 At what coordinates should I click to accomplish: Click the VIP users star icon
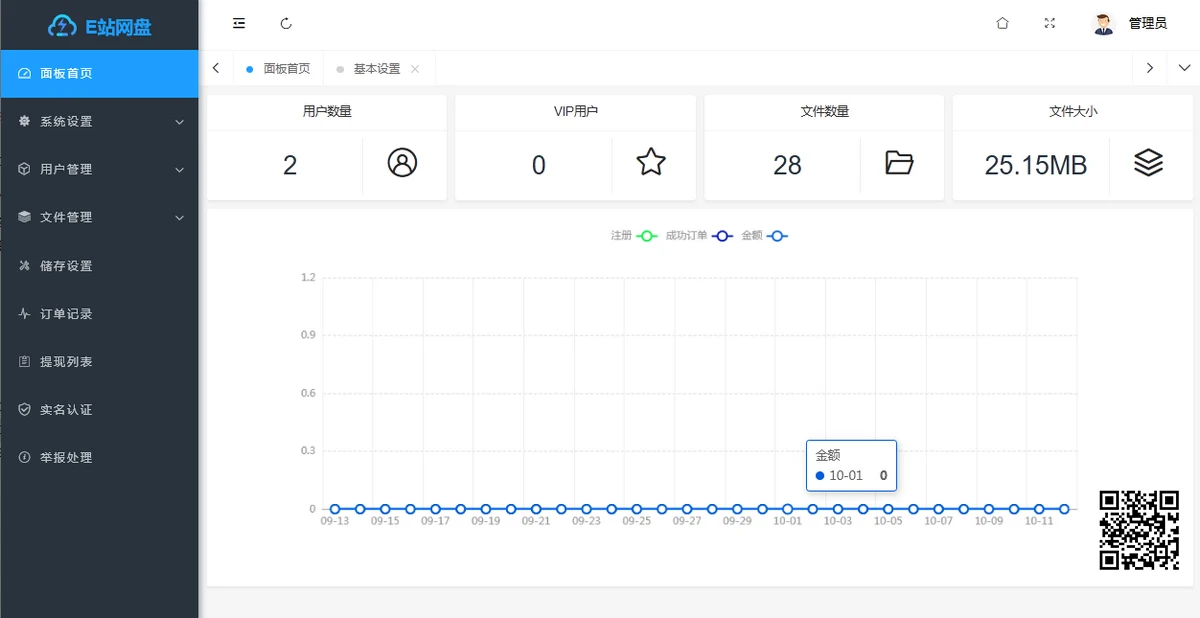coord(651,162)
